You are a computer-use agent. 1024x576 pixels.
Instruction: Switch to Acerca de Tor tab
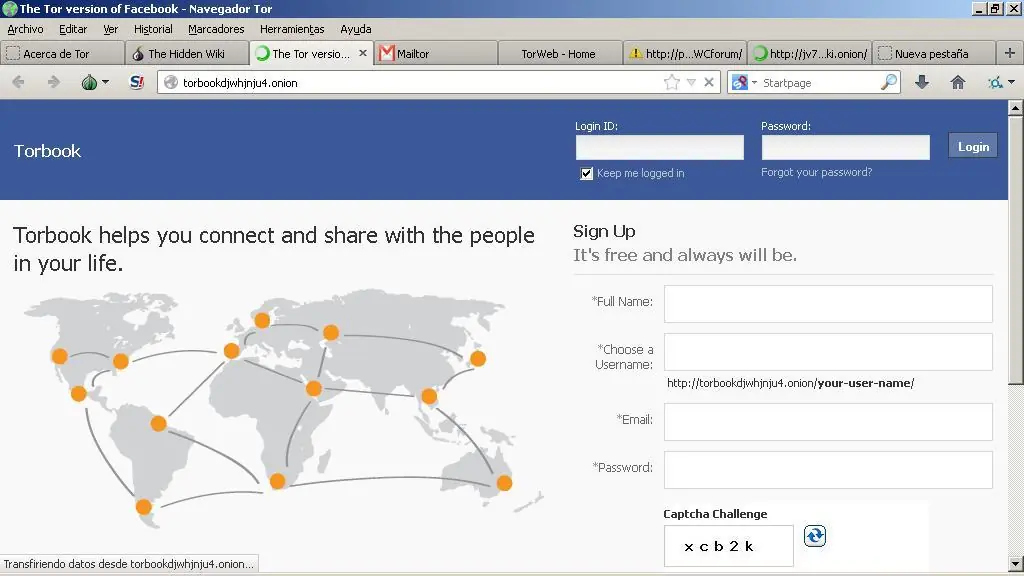63,54
